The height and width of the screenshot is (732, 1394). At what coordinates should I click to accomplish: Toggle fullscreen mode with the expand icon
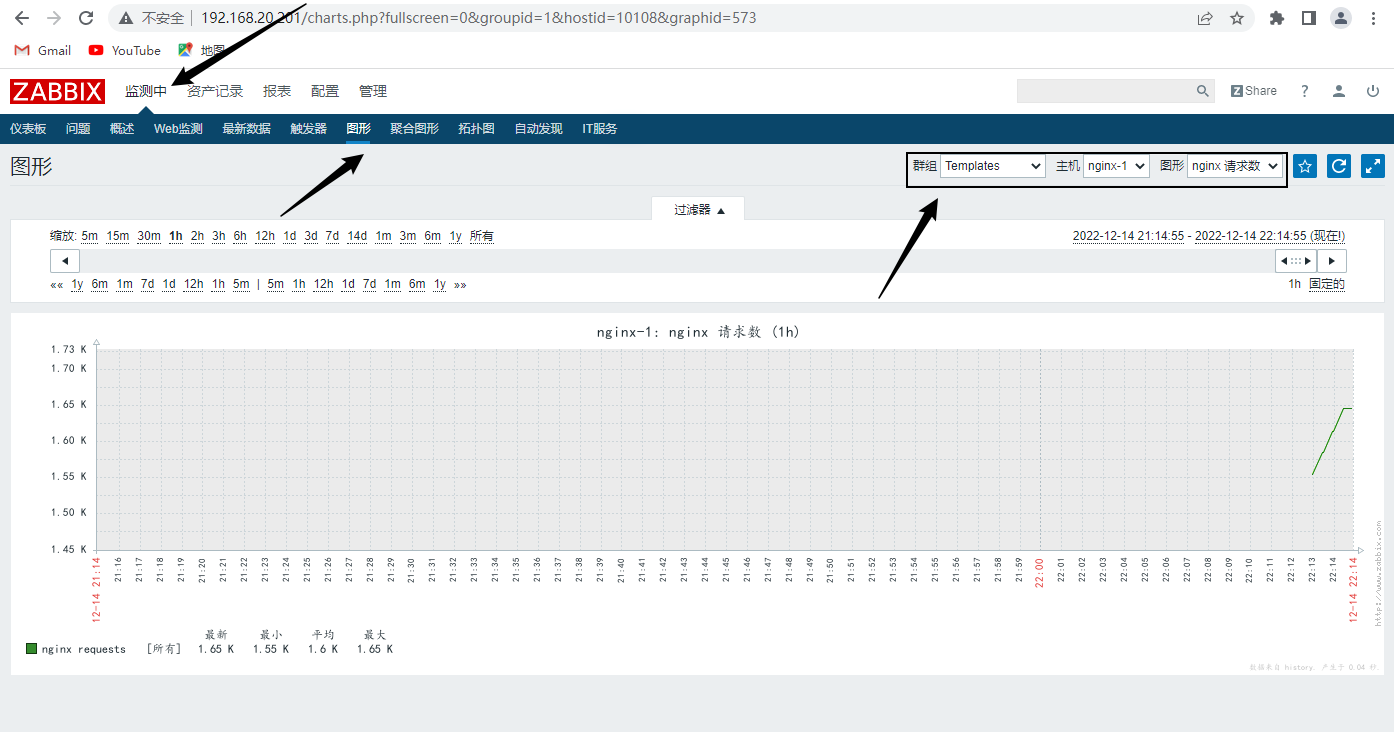pyautogui.click(x=1372, y=166)
